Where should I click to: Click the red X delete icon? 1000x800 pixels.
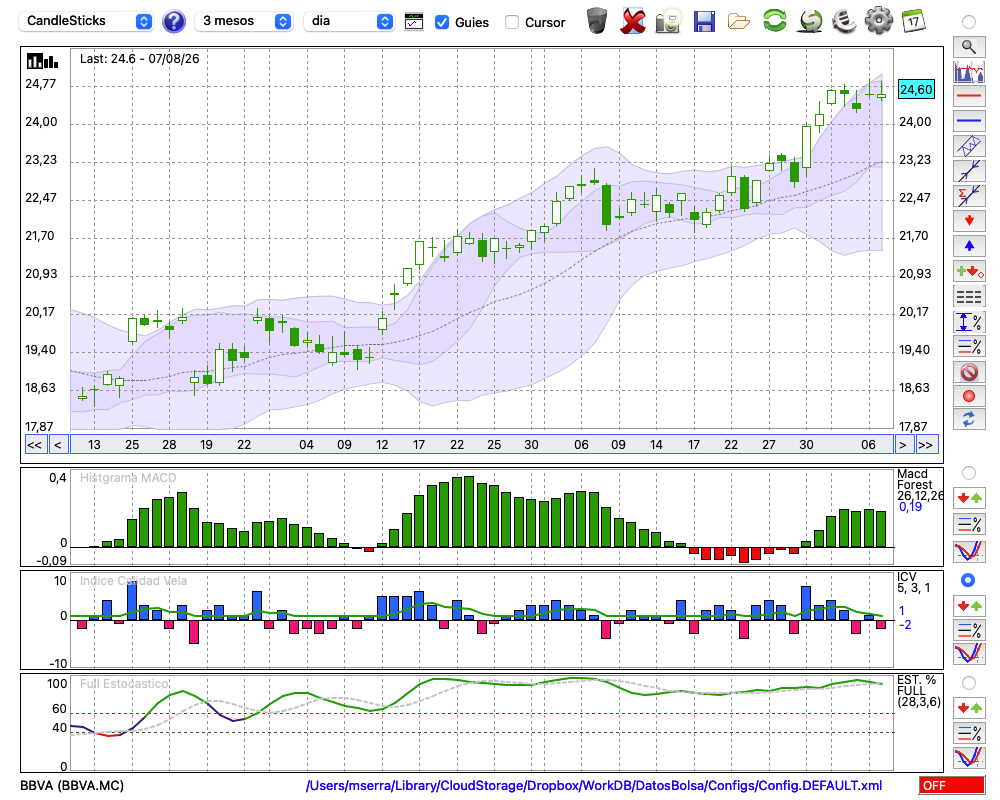632,21
